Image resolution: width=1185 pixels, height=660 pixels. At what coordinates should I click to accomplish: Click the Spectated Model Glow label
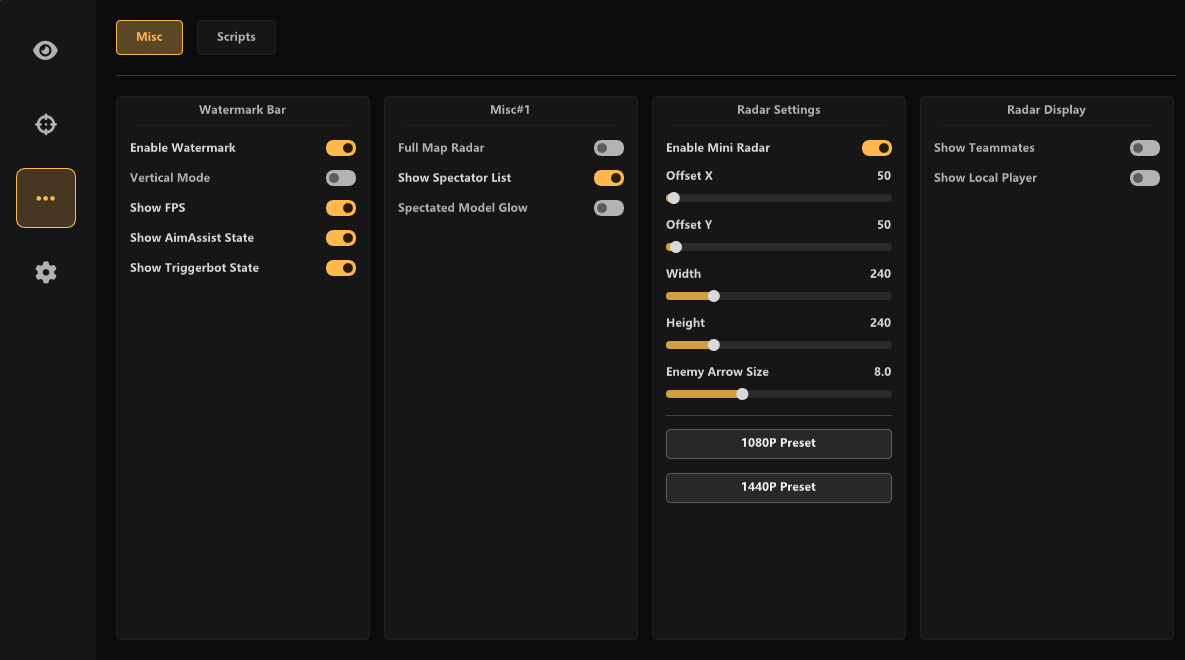(x=463, y=208)
